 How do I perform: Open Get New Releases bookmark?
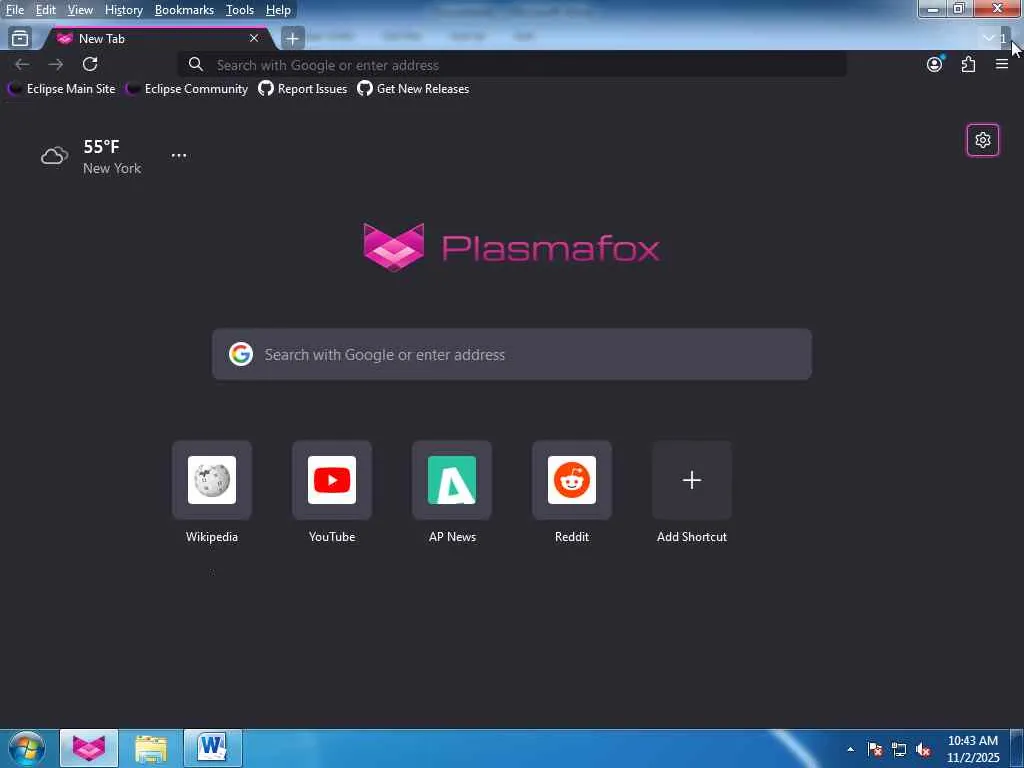(413, 89)
